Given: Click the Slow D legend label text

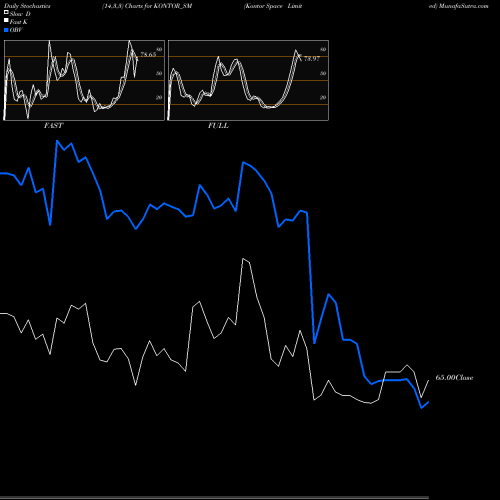Looking at the screenshot, I should (20, 14).
